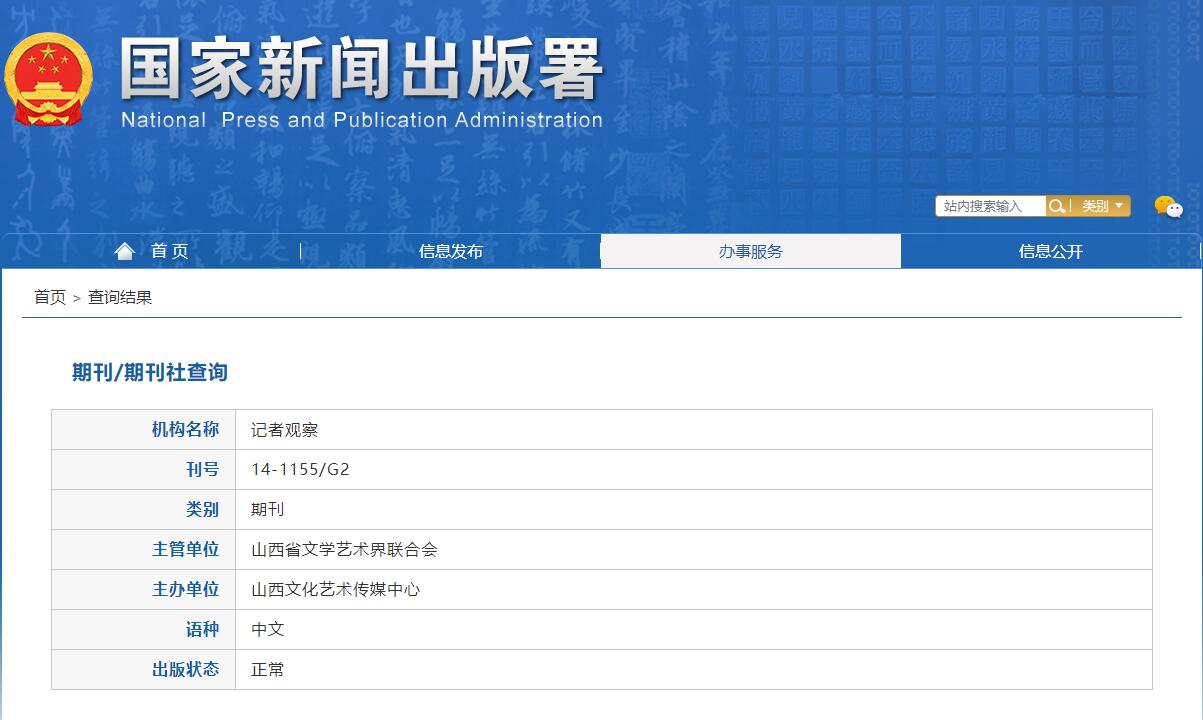The height and width of the screenshot is (720, 1203).
Task: Click the 主管单位 row label
Action: (187, 549)
